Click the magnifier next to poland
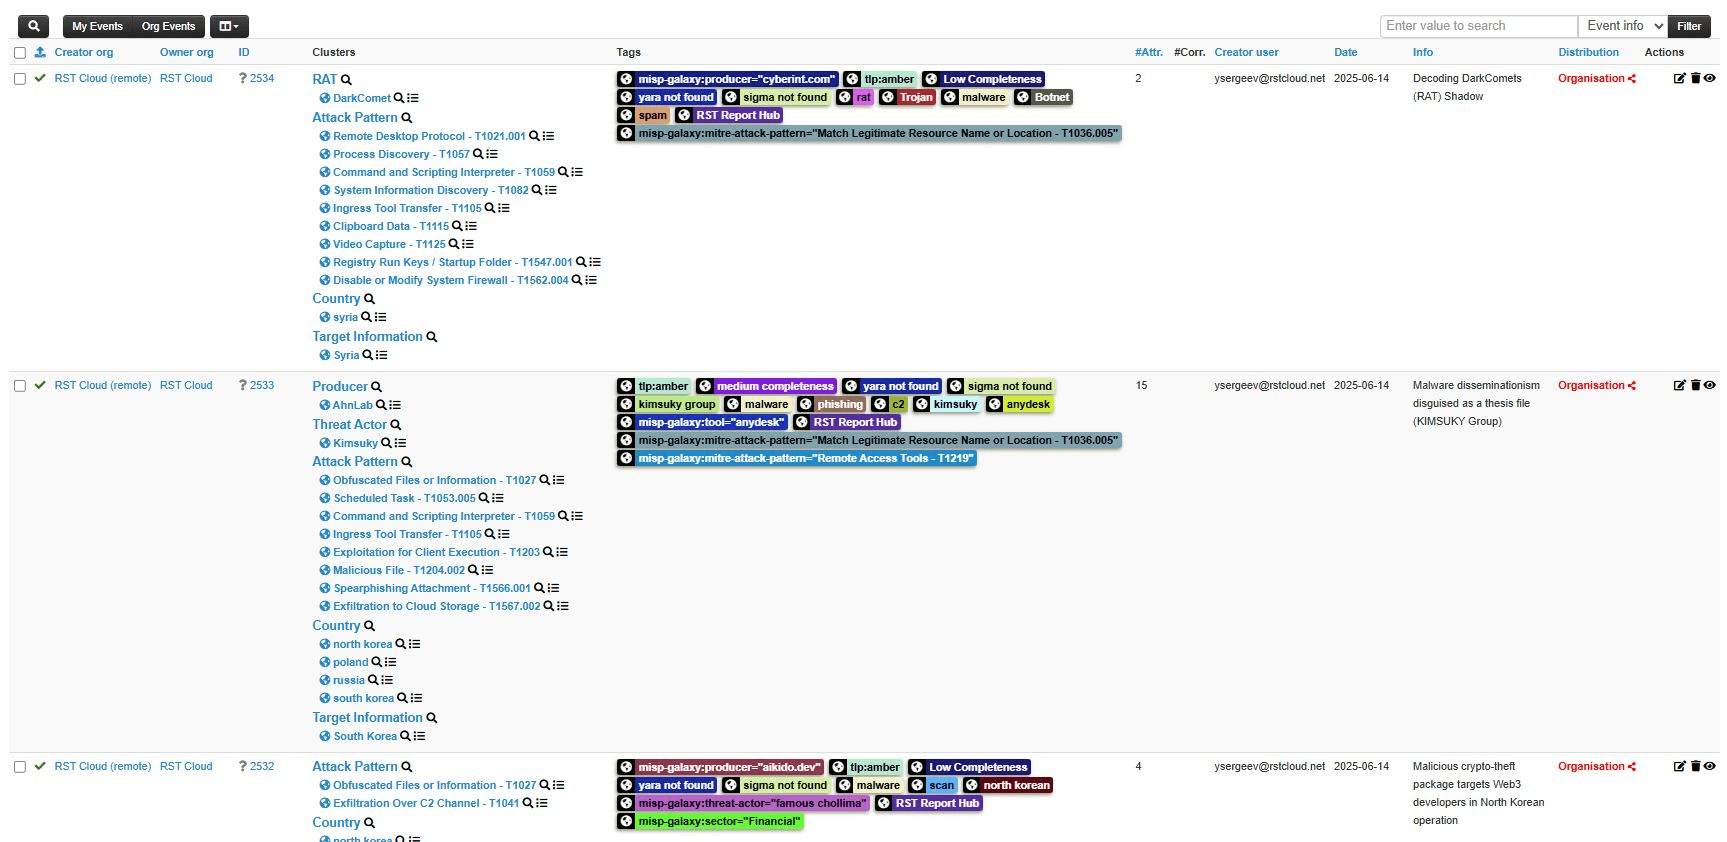 (x=377, y=662)
